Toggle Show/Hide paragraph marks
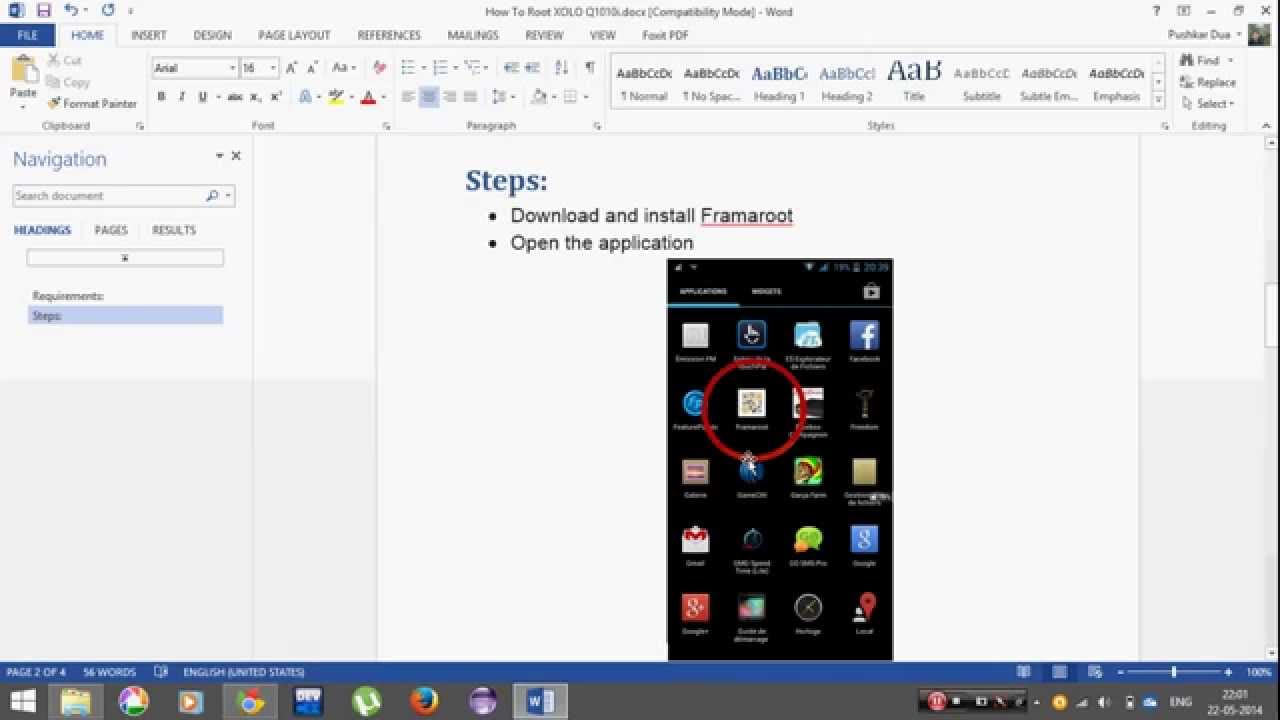 pyautogui.click(x=590, y=68)
